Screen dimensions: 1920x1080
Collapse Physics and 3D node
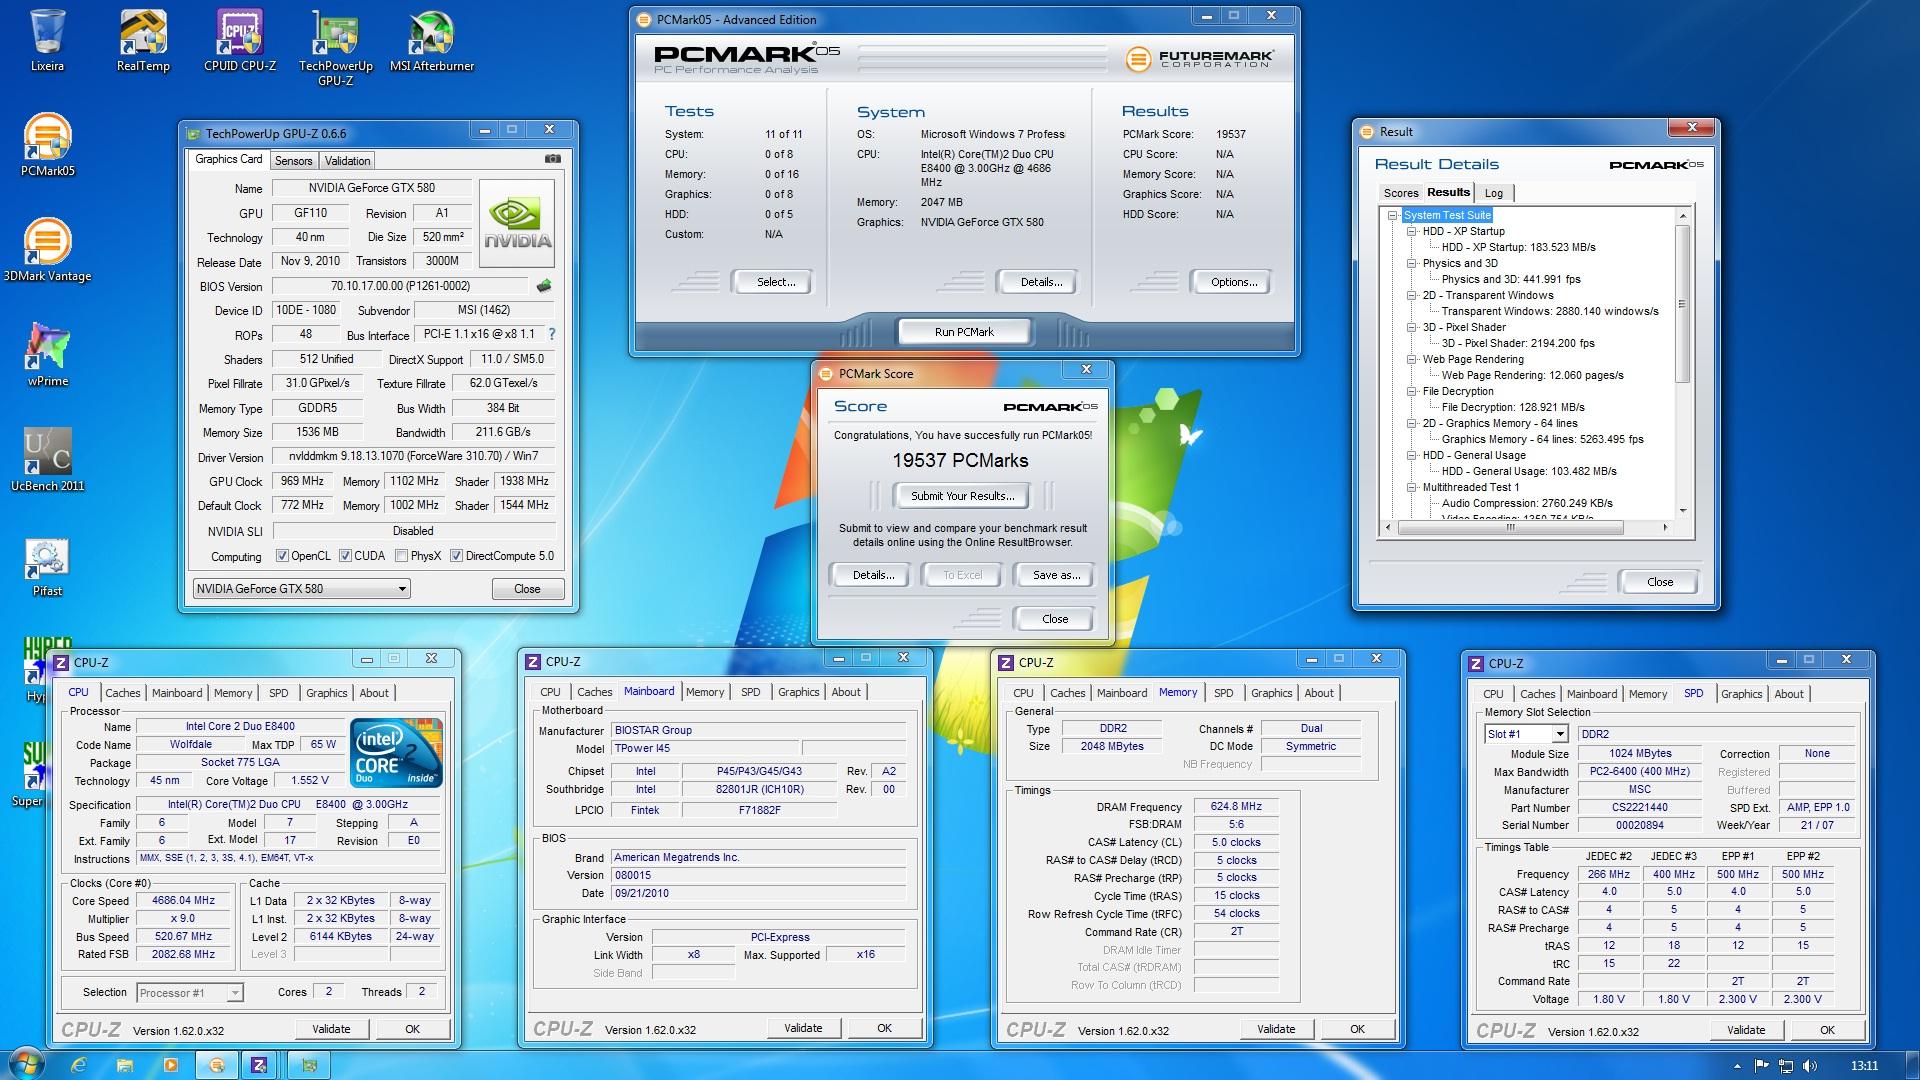[x=1412, y=263]
